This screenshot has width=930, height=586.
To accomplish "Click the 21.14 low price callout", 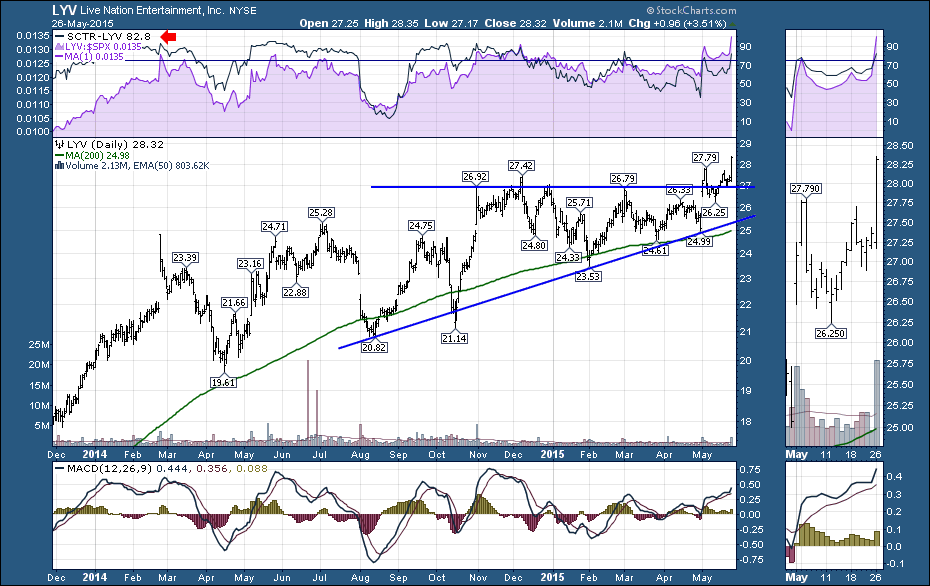I will click(x=454, y=338).
